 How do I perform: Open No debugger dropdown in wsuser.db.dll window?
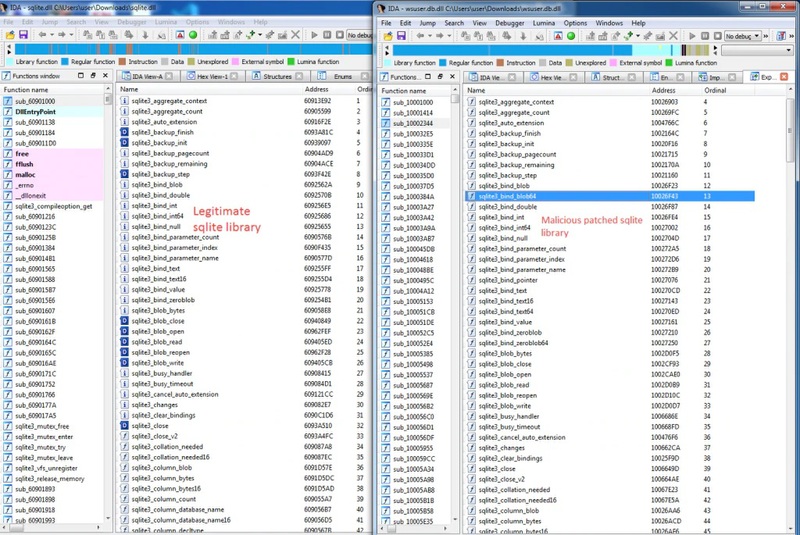tap(742, 36)
